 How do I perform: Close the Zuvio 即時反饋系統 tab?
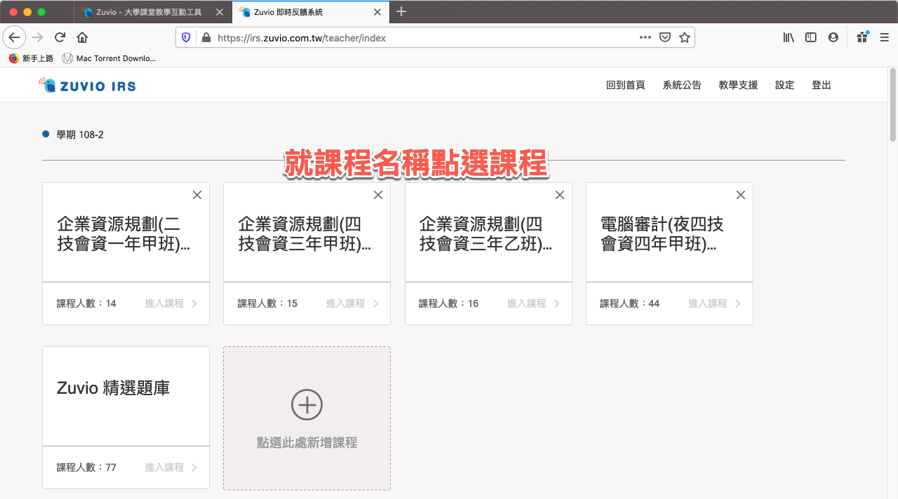pos(377,12)
